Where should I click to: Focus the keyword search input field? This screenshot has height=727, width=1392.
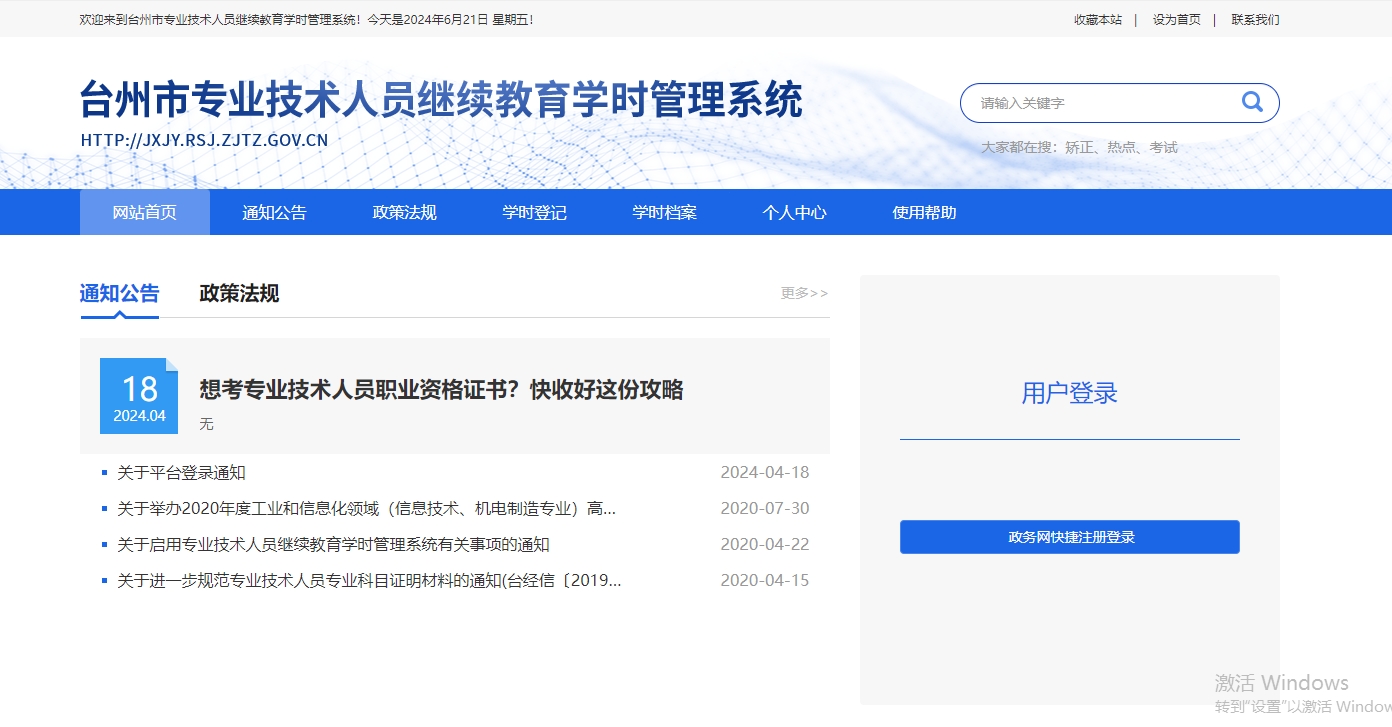coord(1100,103)
